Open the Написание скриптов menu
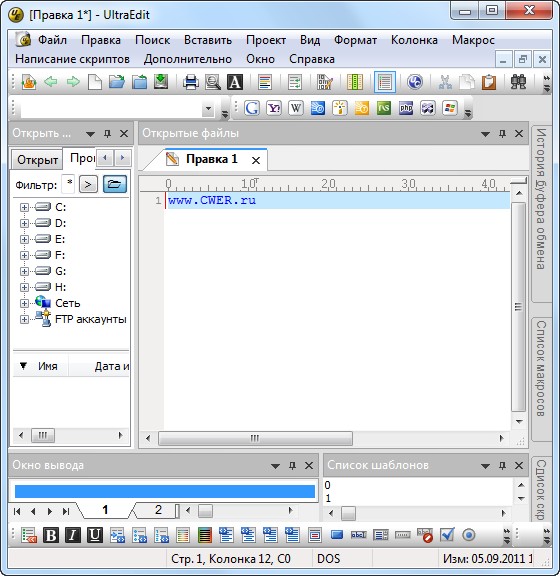 (72, 59)
